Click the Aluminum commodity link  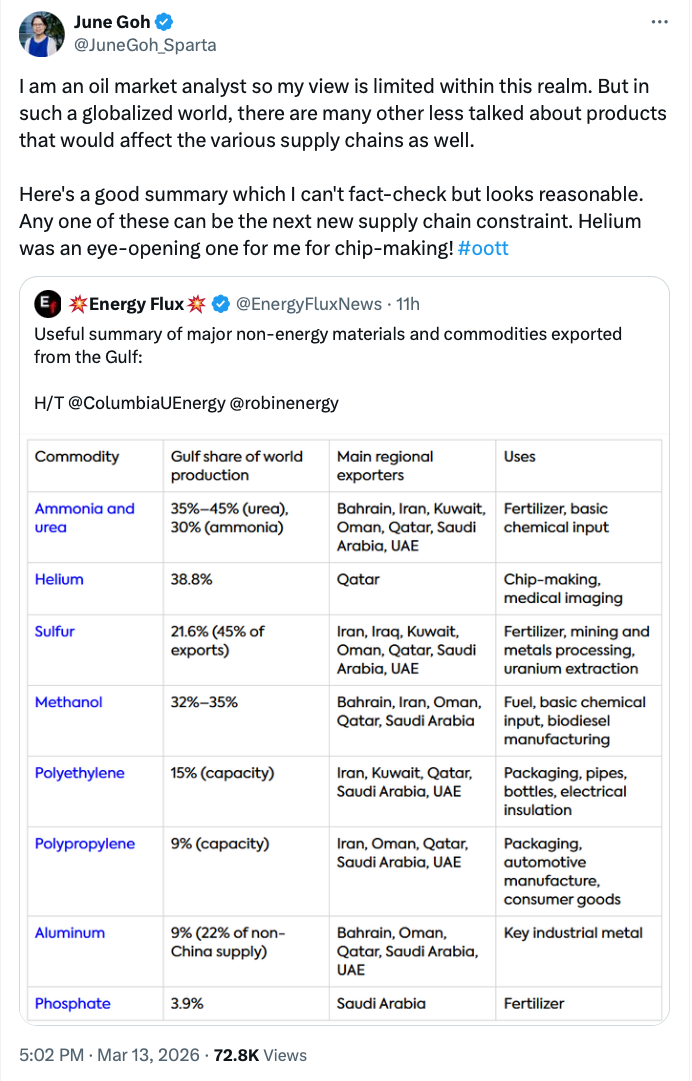[x=69, y=932]
